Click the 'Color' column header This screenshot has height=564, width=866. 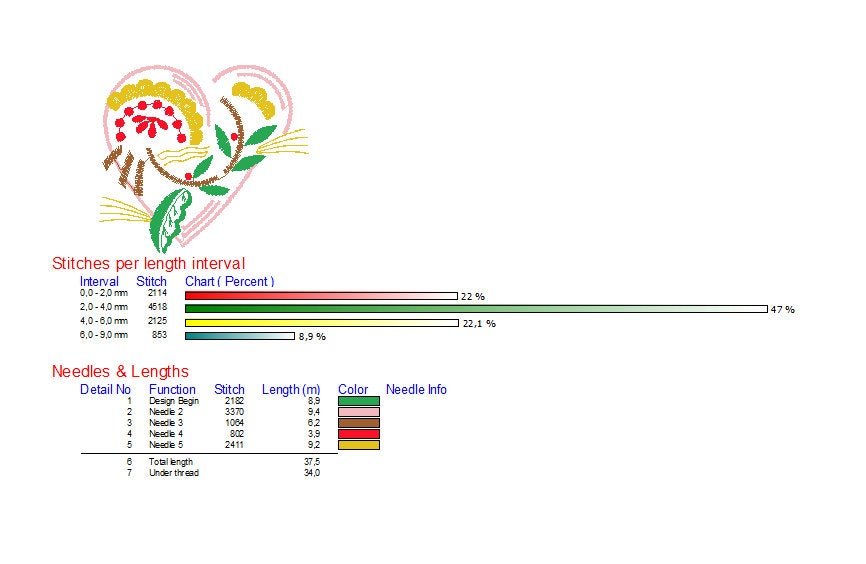(x=353, y=389)
